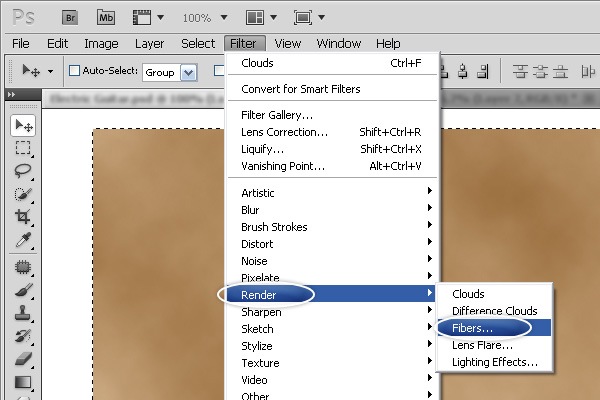The height and width of the screenshot is (400, 600).
Task: Choose Lighting Effects... filter
Action: click(494, 362)
